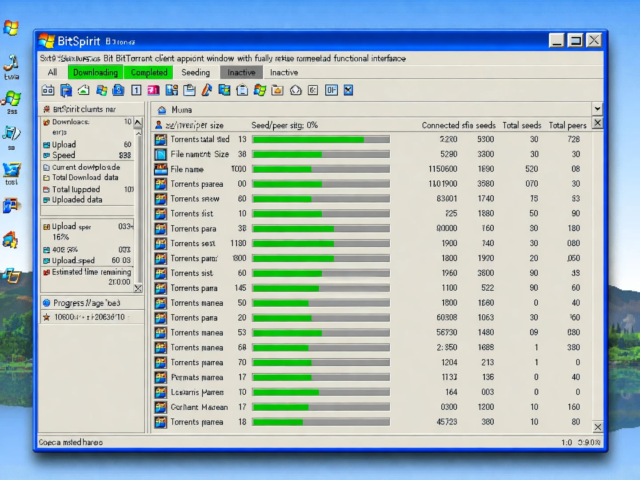The width and height of the screenshot is (640, 480).
Task: Open the music note desktop icon at top
Action: [11, 62]
